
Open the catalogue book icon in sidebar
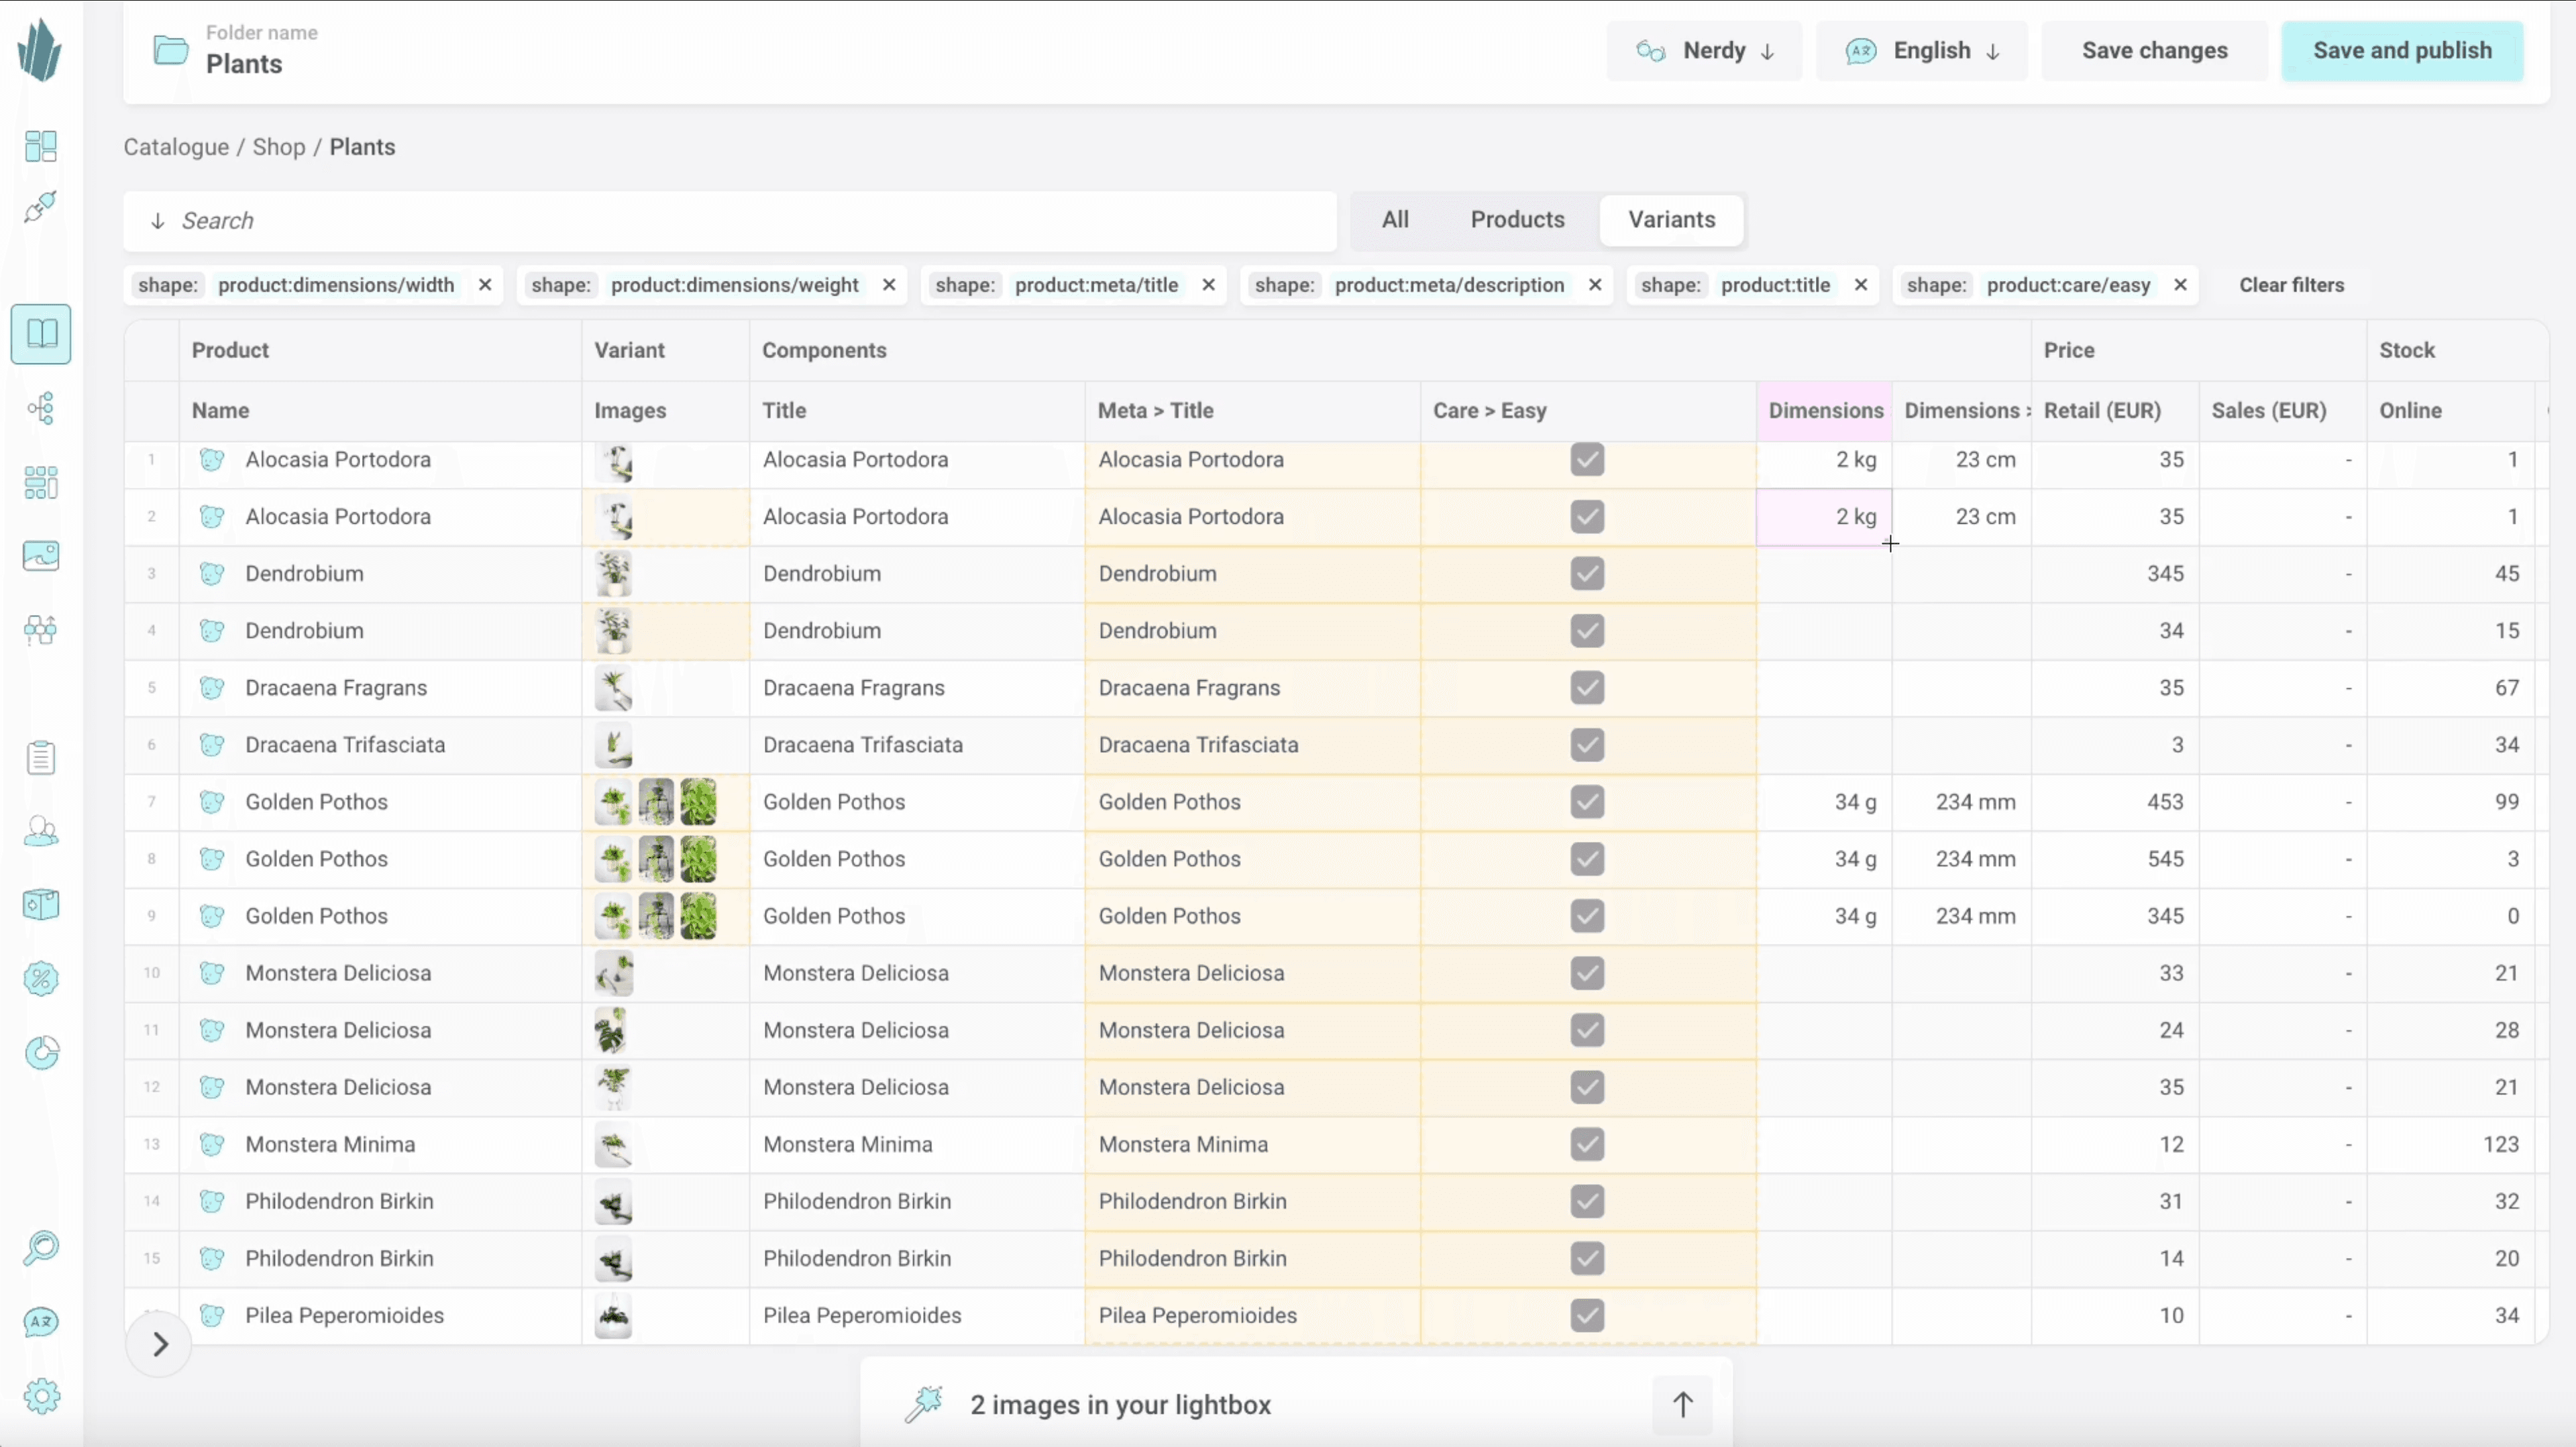[41, 334]
